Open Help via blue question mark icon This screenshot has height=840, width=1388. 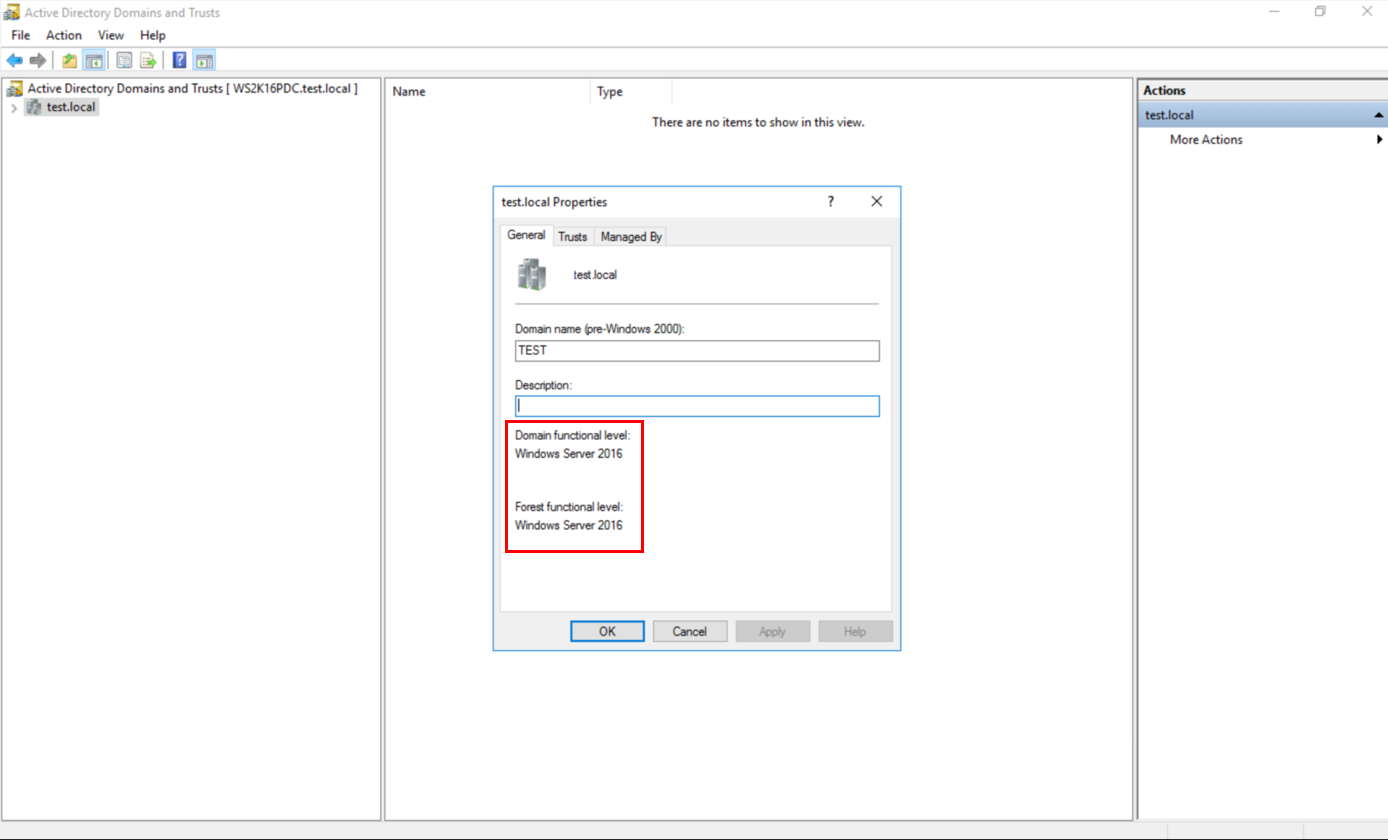180,61
